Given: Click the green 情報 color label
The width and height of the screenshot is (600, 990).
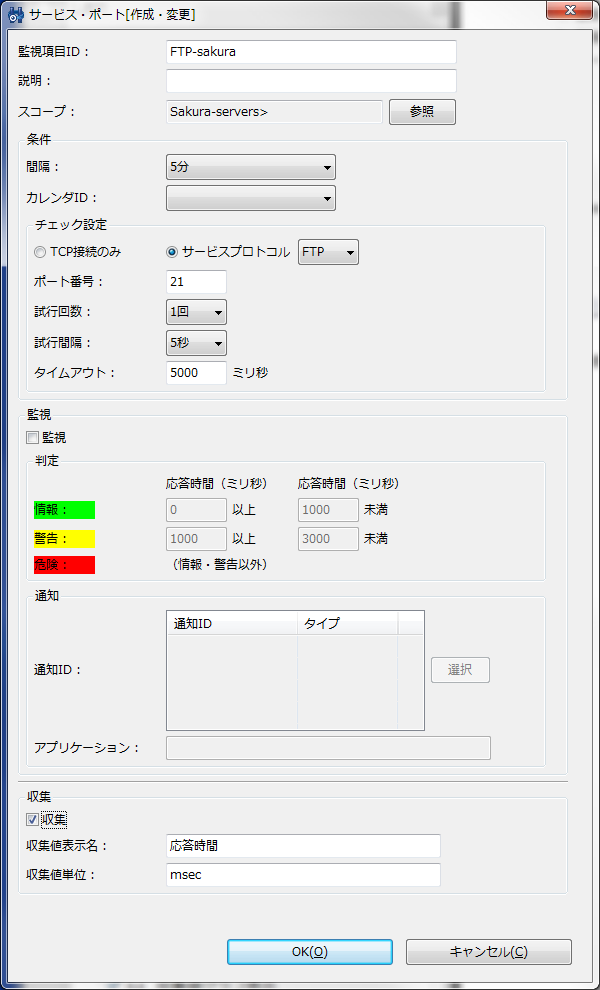Looking at the screenshot, I should tap(64, 510).
